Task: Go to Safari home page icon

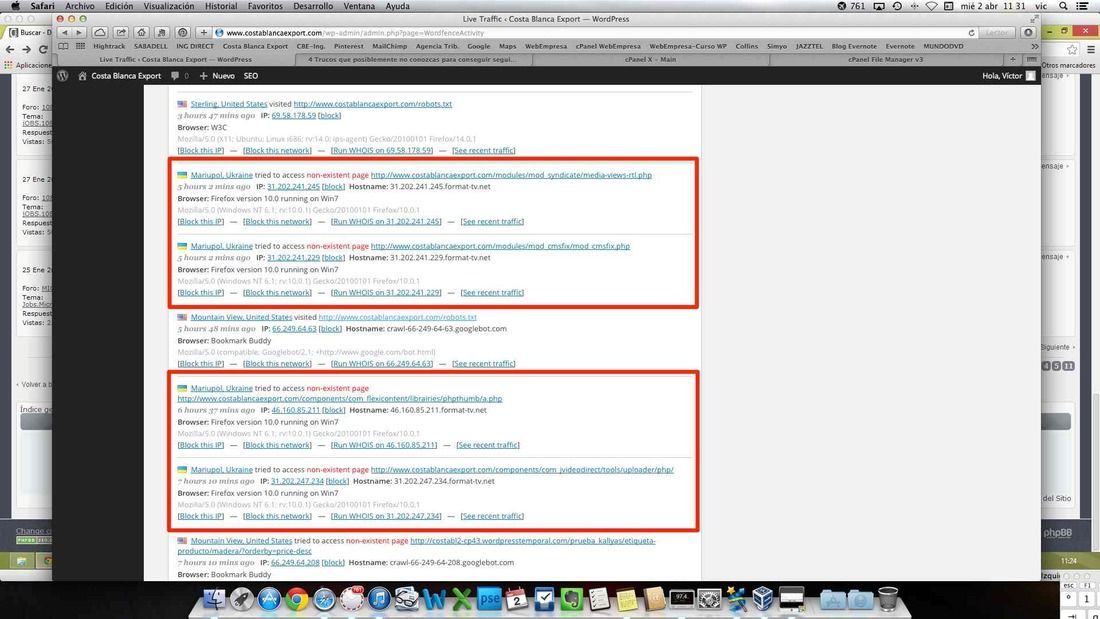Action: (x=142, y=32)
